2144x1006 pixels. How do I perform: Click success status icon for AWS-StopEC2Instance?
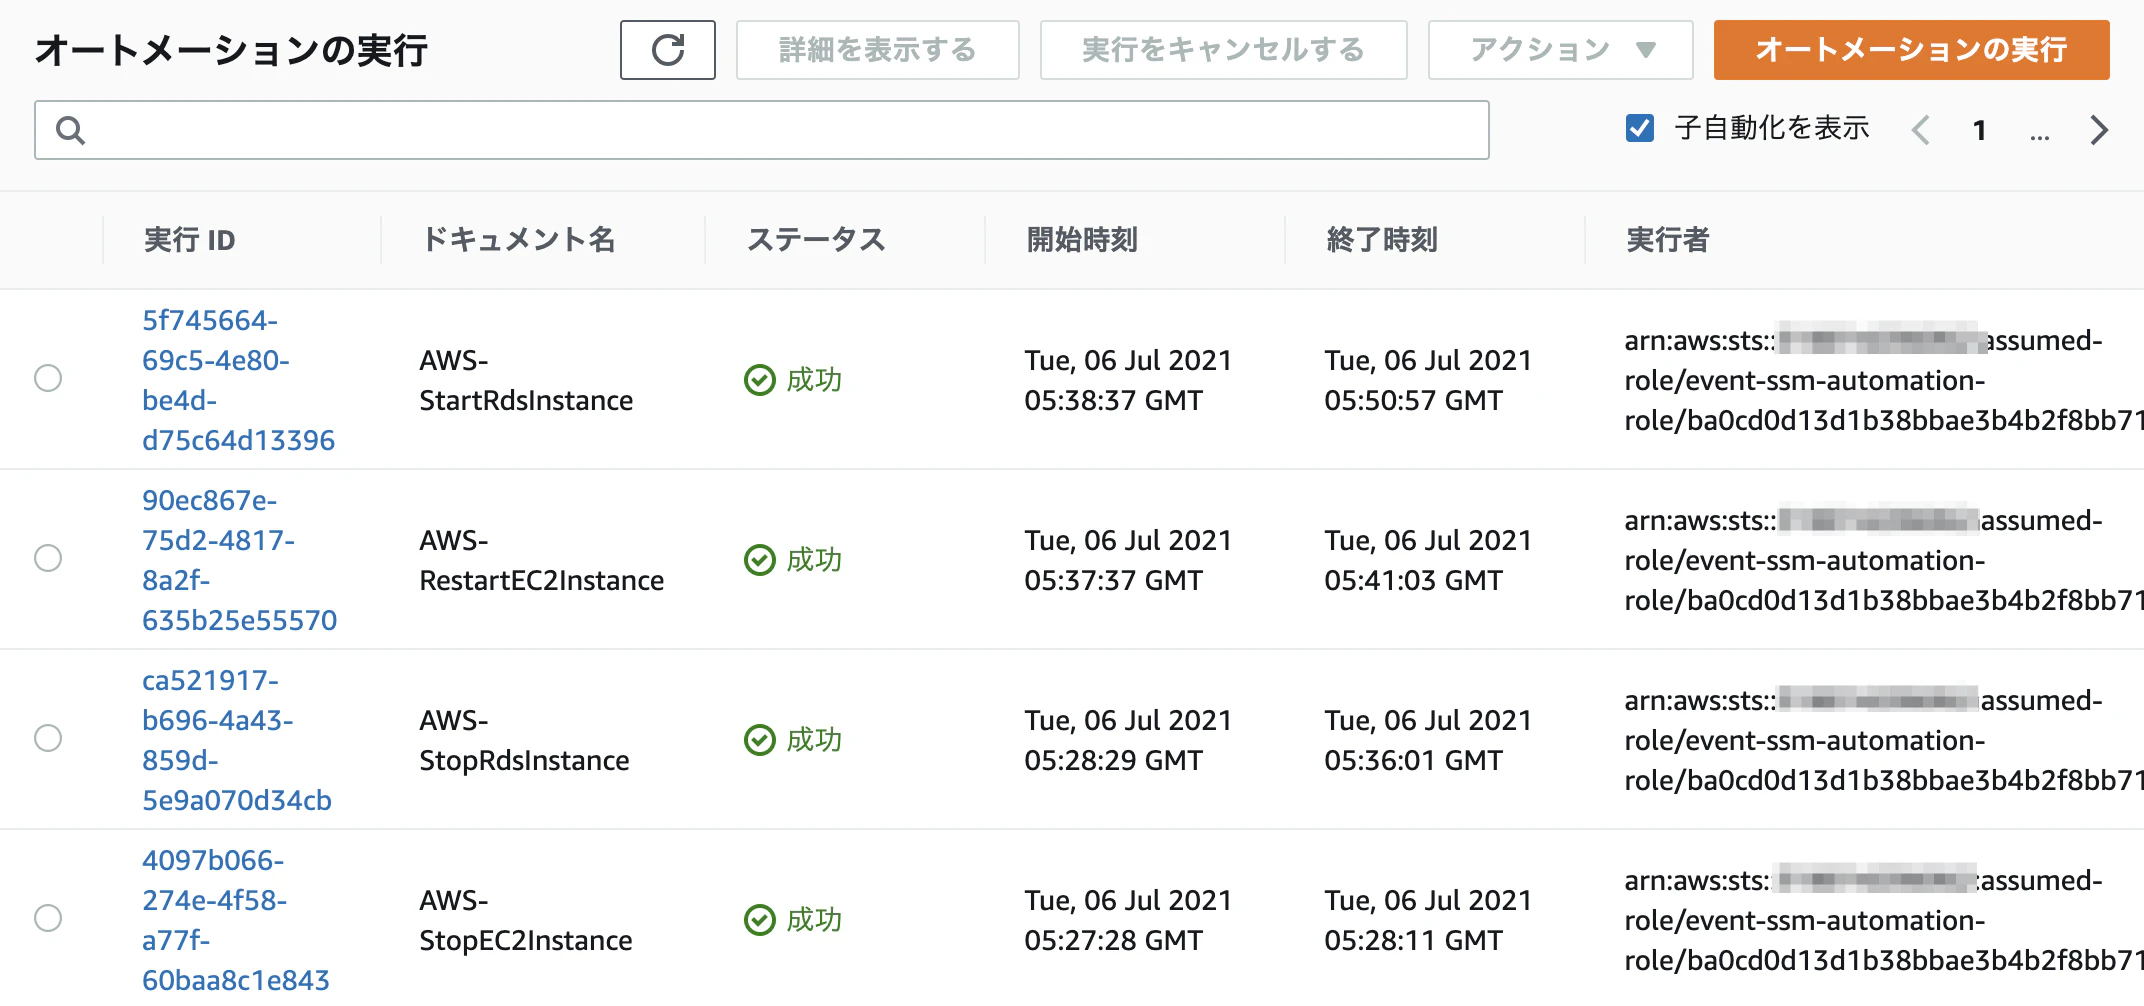[760, 920]
